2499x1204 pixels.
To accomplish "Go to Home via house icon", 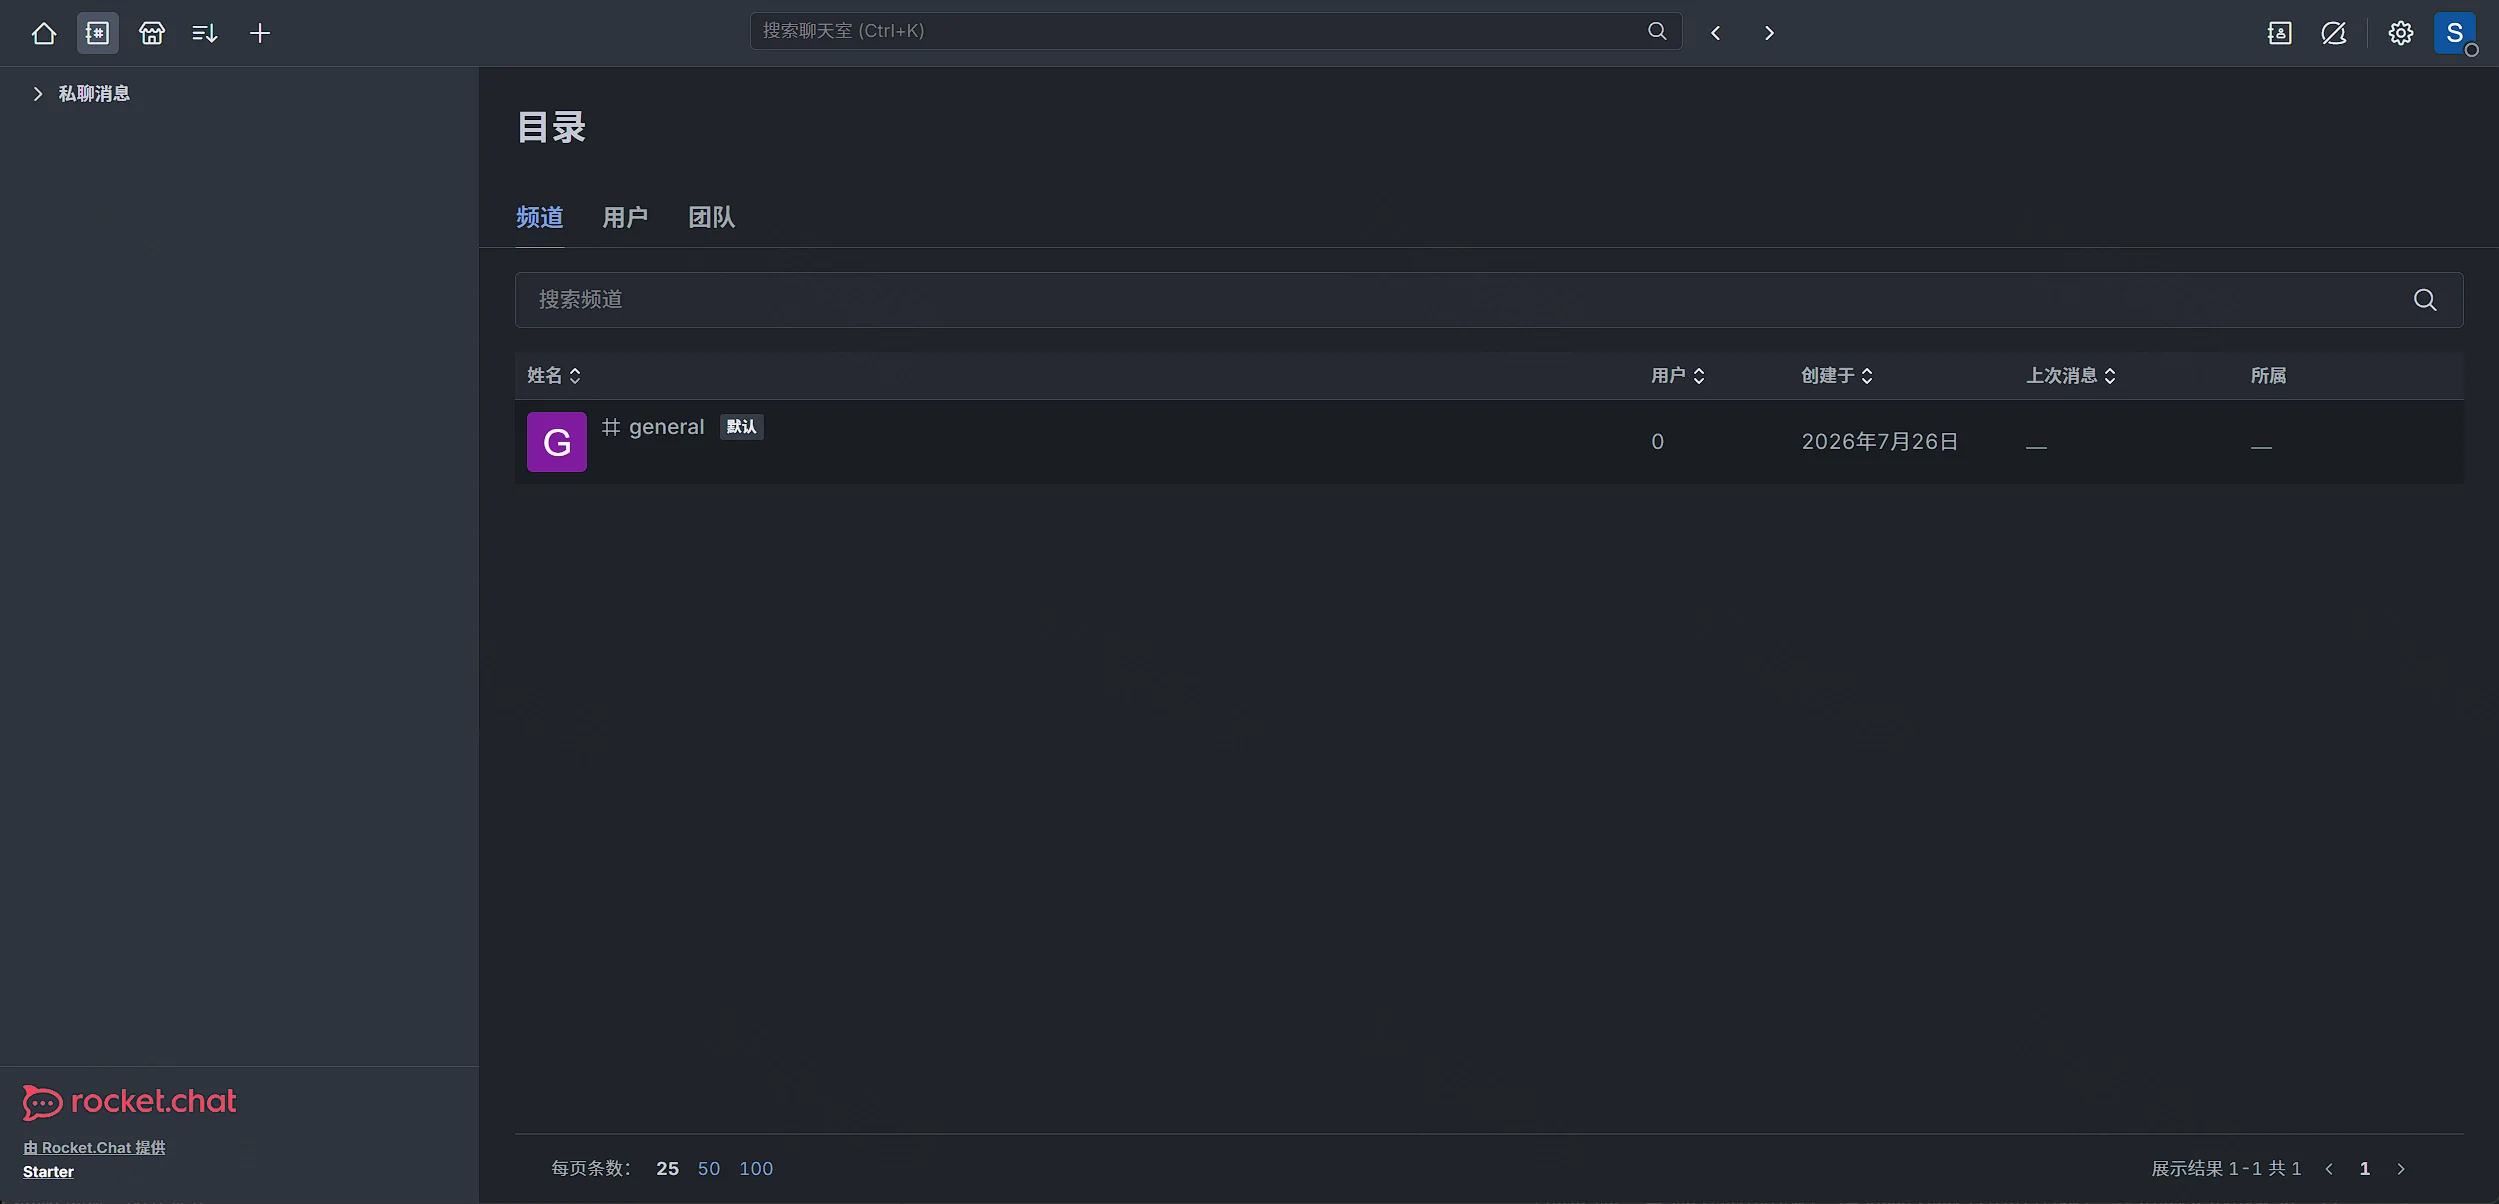I will 44,33.
